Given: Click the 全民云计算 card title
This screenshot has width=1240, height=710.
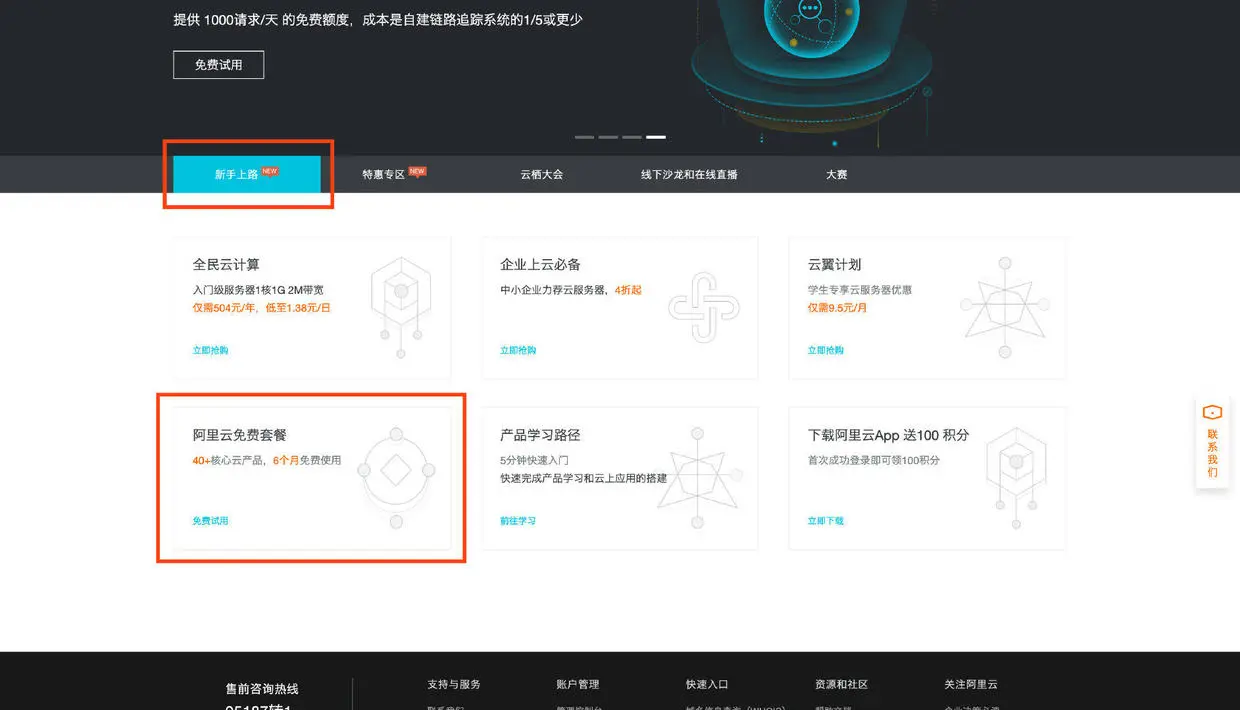Looking at the screenshot, I should [226, 265].
